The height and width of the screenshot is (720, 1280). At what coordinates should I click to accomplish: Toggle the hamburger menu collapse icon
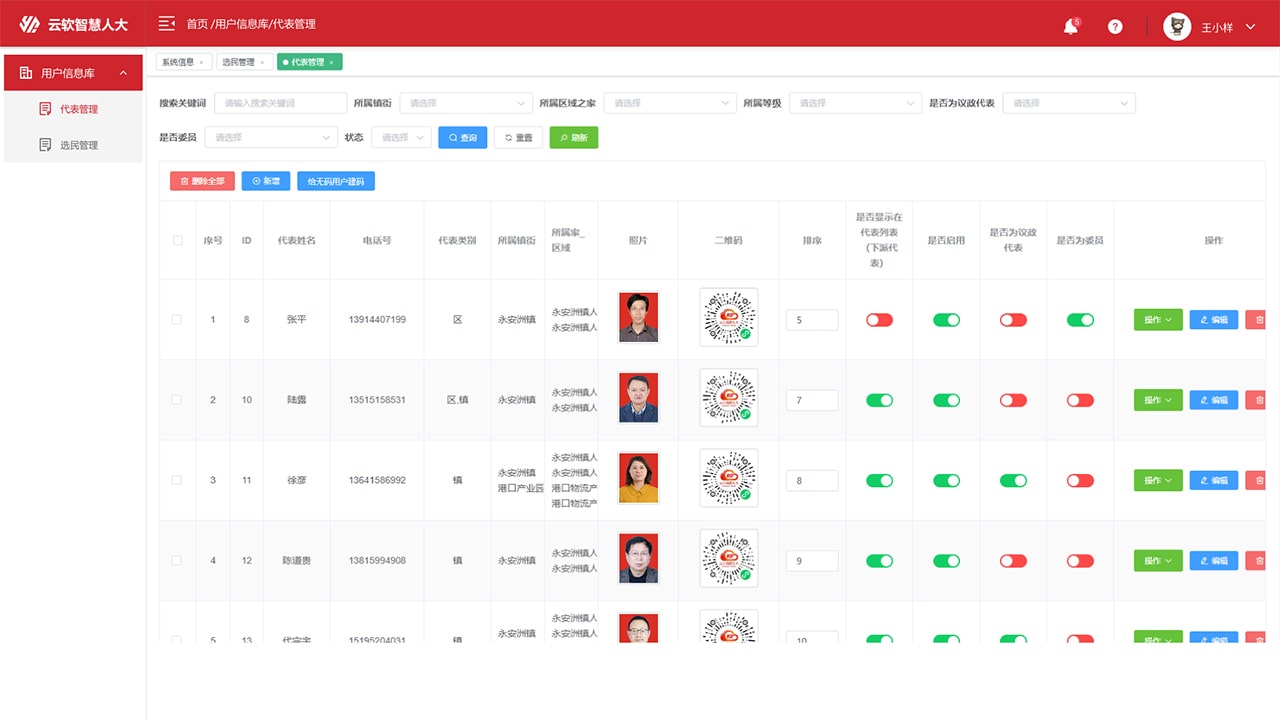(x=167, y=24)
